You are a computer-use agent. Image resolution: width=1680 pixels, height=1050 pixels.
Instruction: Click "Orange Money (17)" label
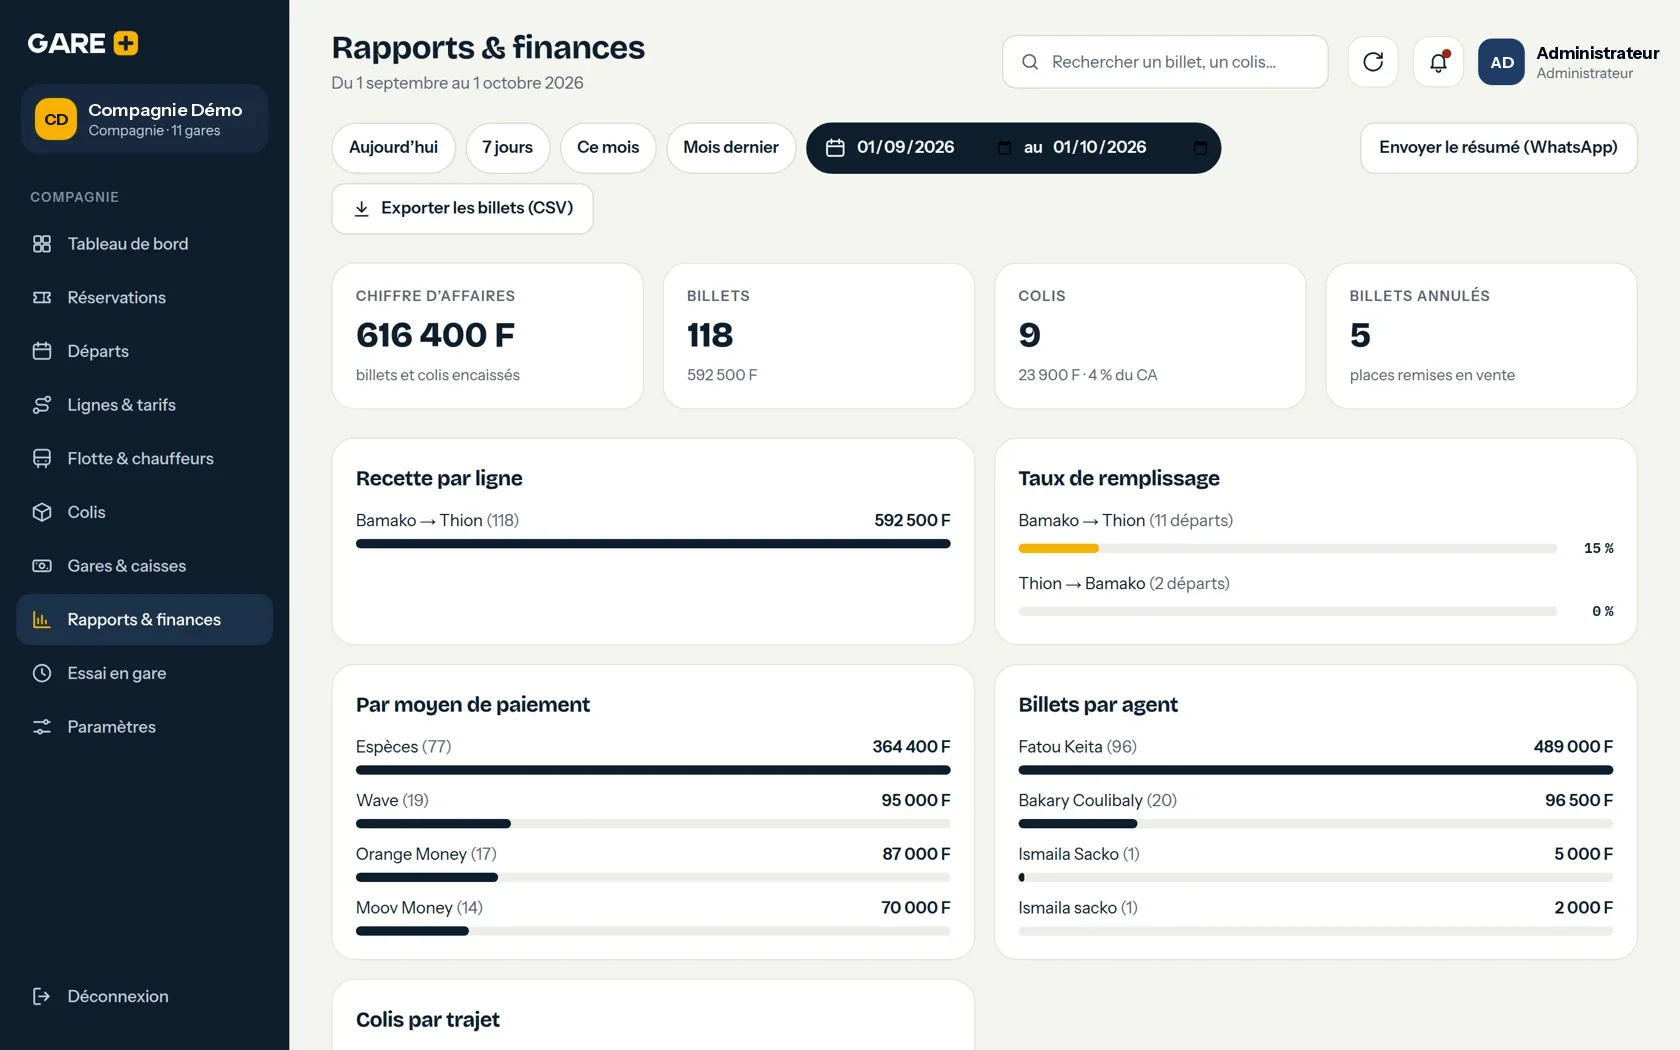pos(426,854)
